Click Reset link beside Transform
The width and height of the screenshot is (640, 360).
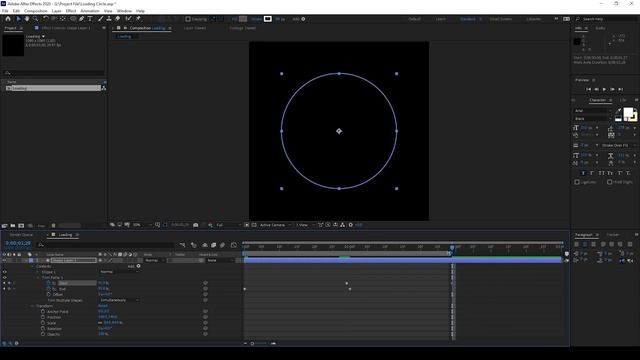point(103,306)
